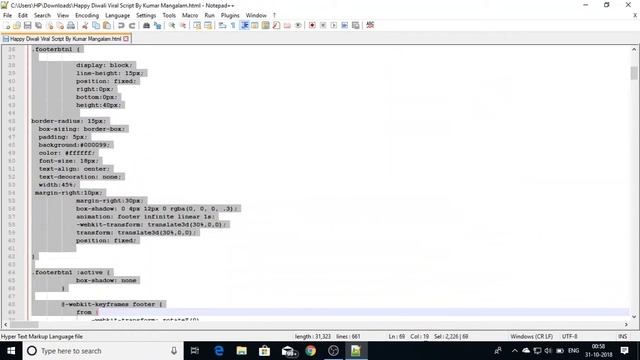Open the Folder as Workspace icon
Image resolution: width=640 pixels, height=360 pixels.
click(x=287, y=25)
